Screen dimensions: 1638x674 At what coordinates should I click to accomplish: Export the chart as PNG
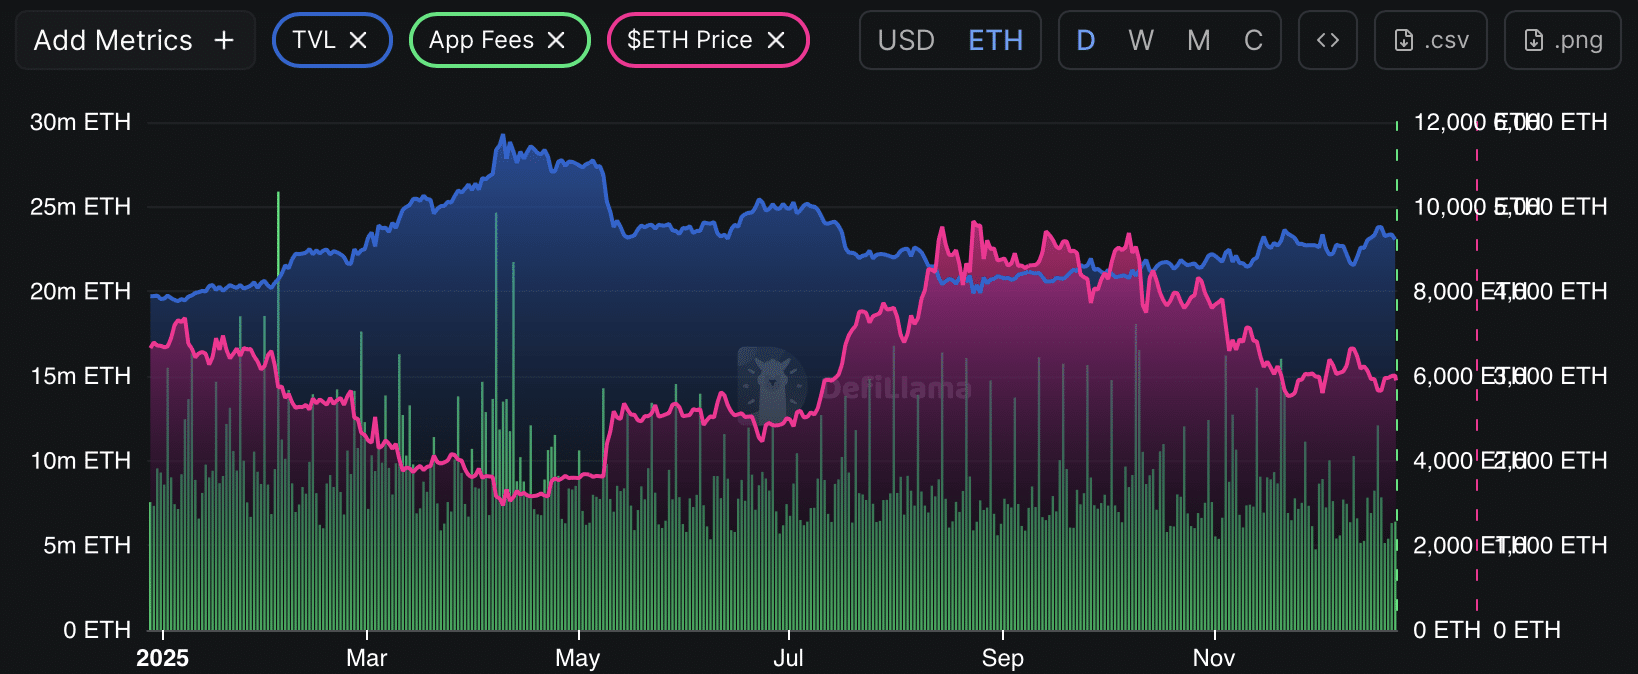click(x=1562, y=40)
